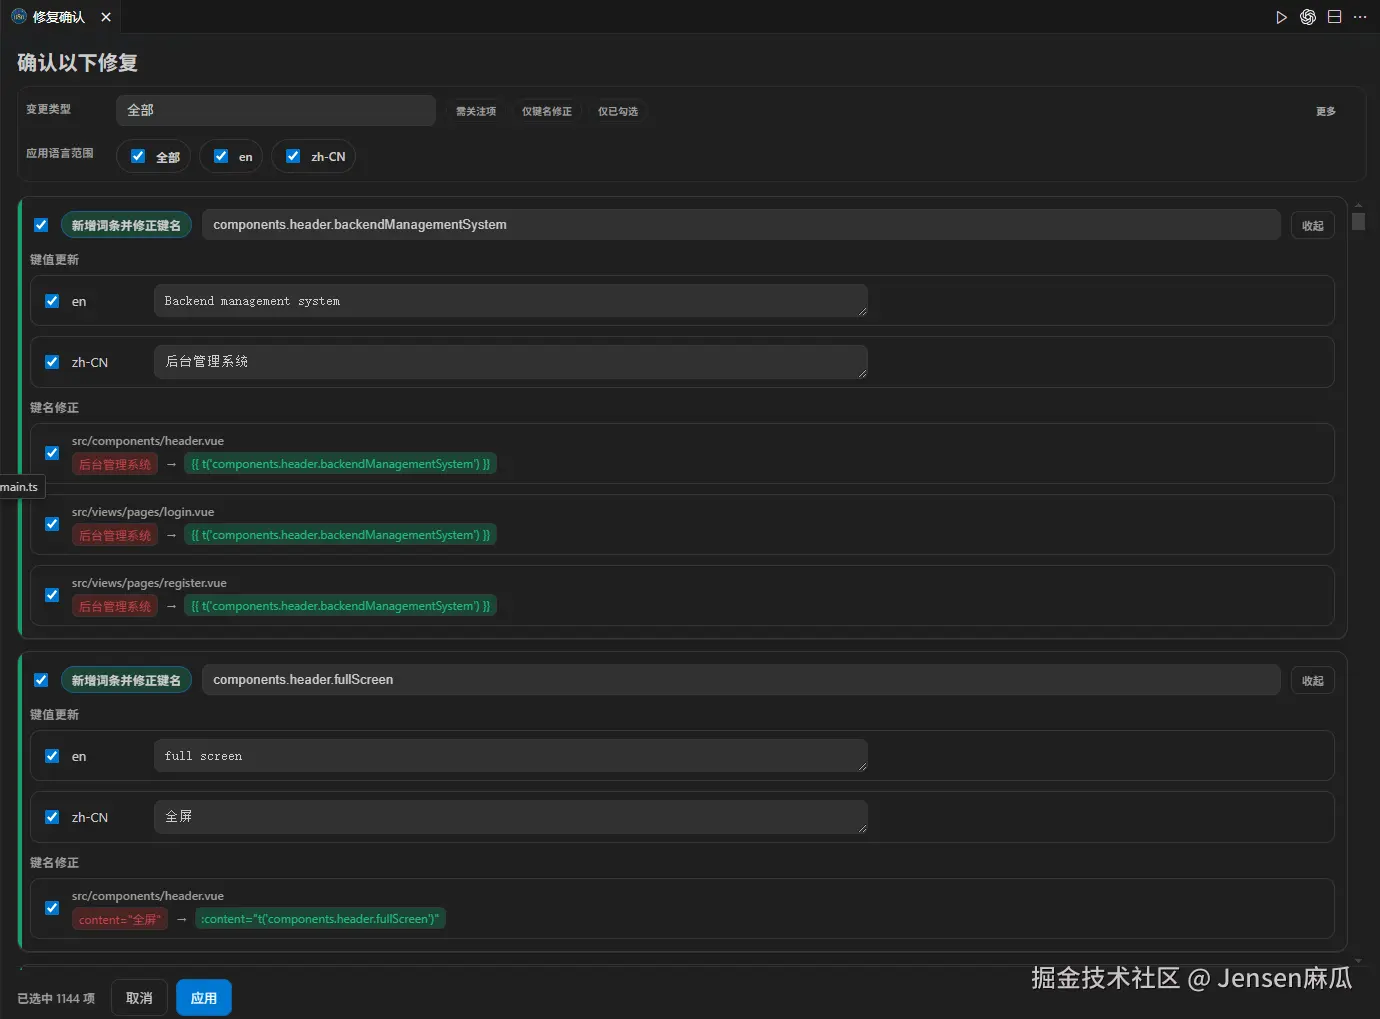This screenshot has height=1019, width=1380.
Task: Filter by 仅键名修正
Action: click(x=547, y=111)
